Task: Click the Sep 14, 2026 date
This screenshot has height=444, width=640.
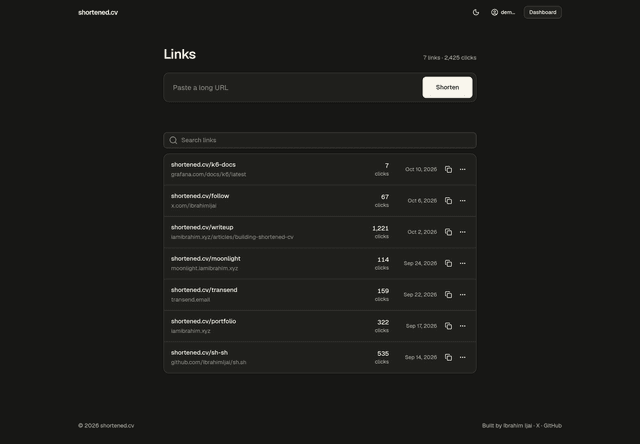Action: [x=421, y=357]
